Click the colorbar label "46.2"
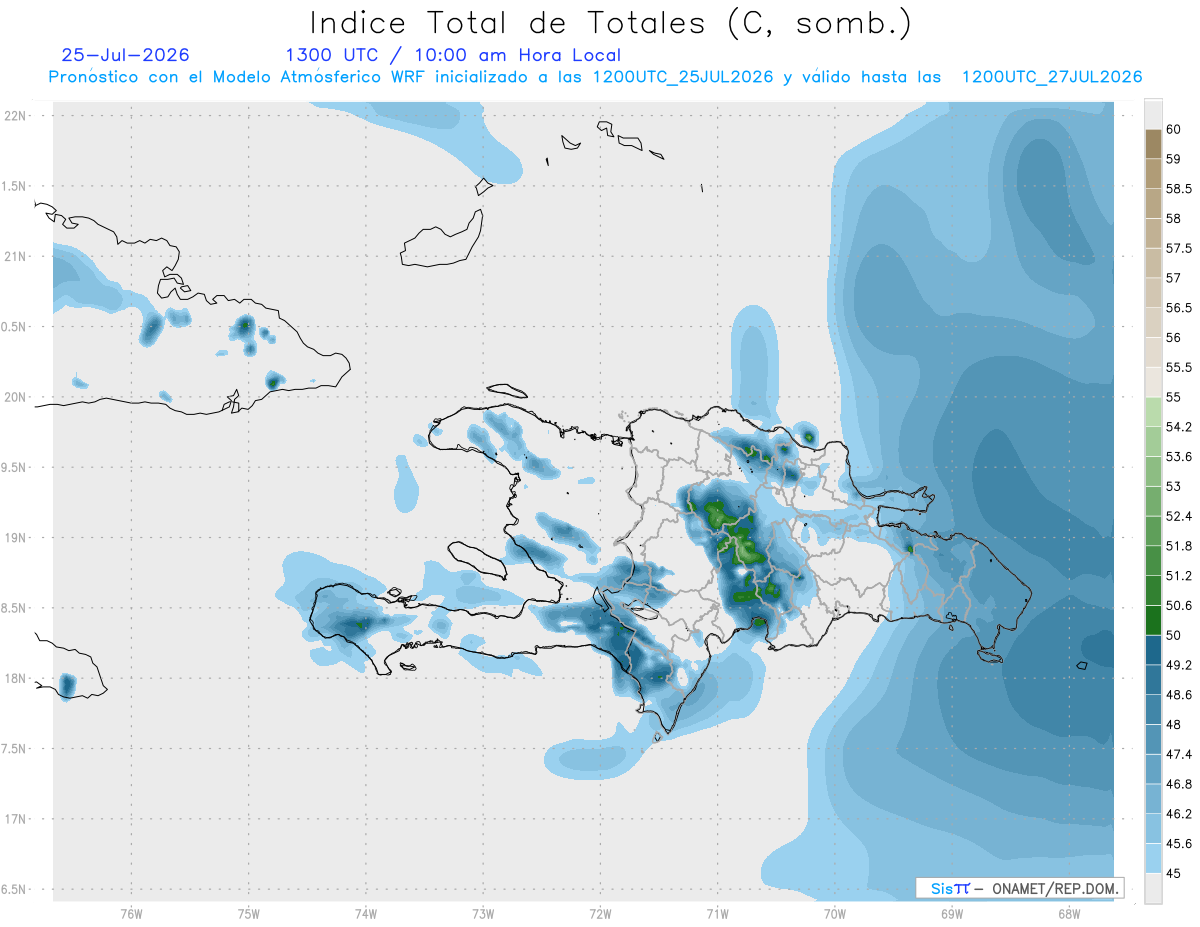Screen dimensions: 1200x927 pyautogui.click(x=1180, y=814)
